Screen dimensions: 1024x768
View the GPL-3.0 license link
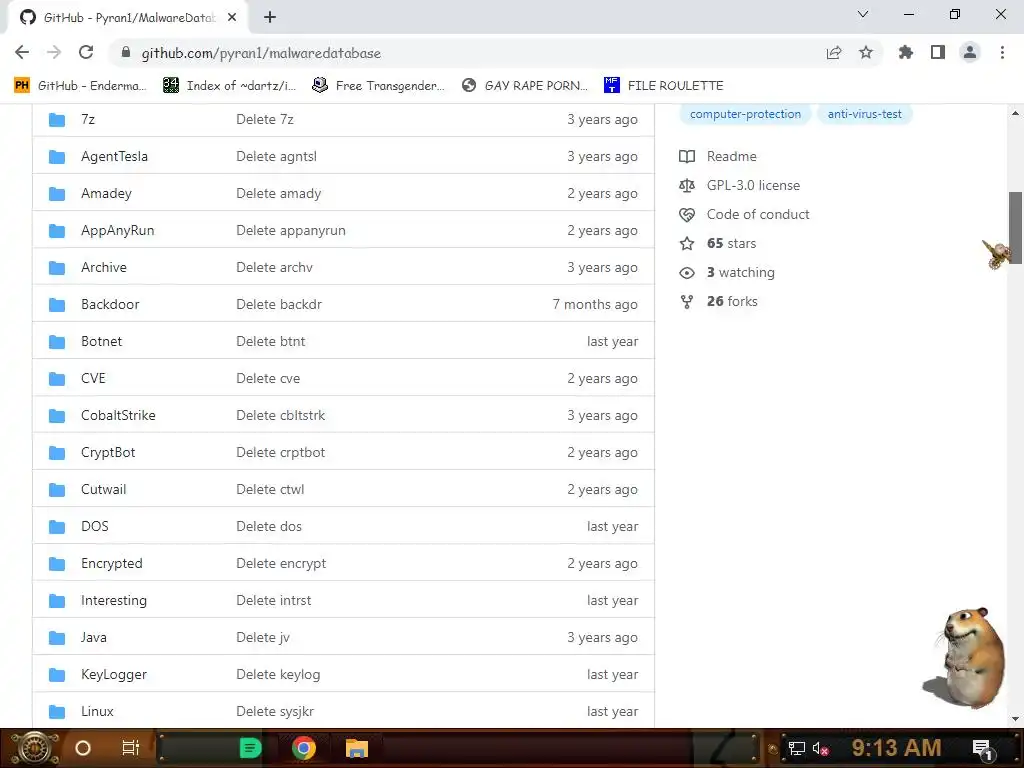coord(753,185)
